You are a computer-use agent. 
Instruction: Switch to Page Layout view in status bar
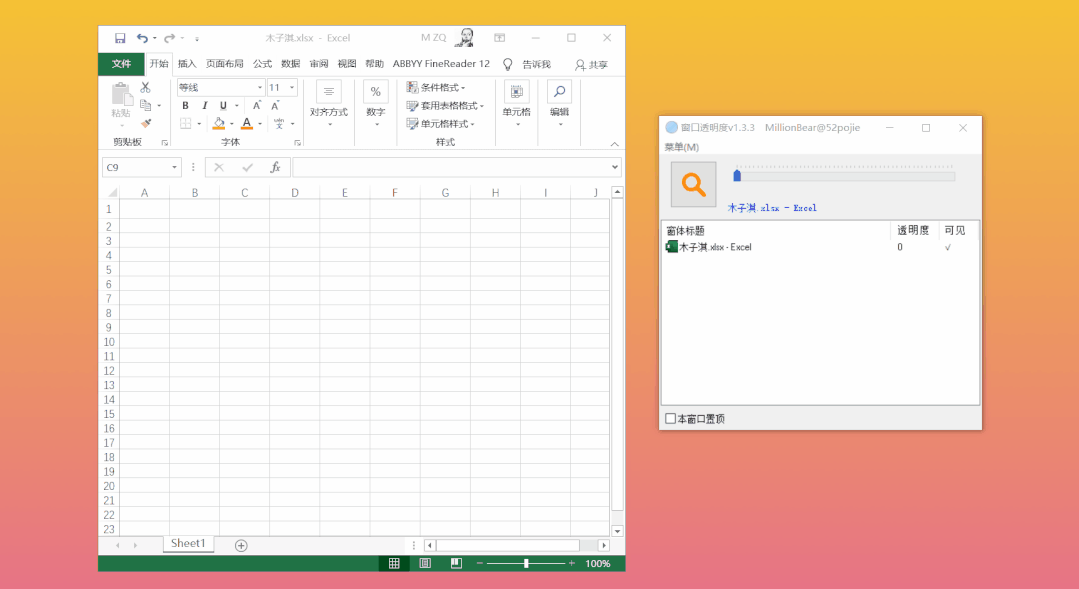(x=425, y=564)
